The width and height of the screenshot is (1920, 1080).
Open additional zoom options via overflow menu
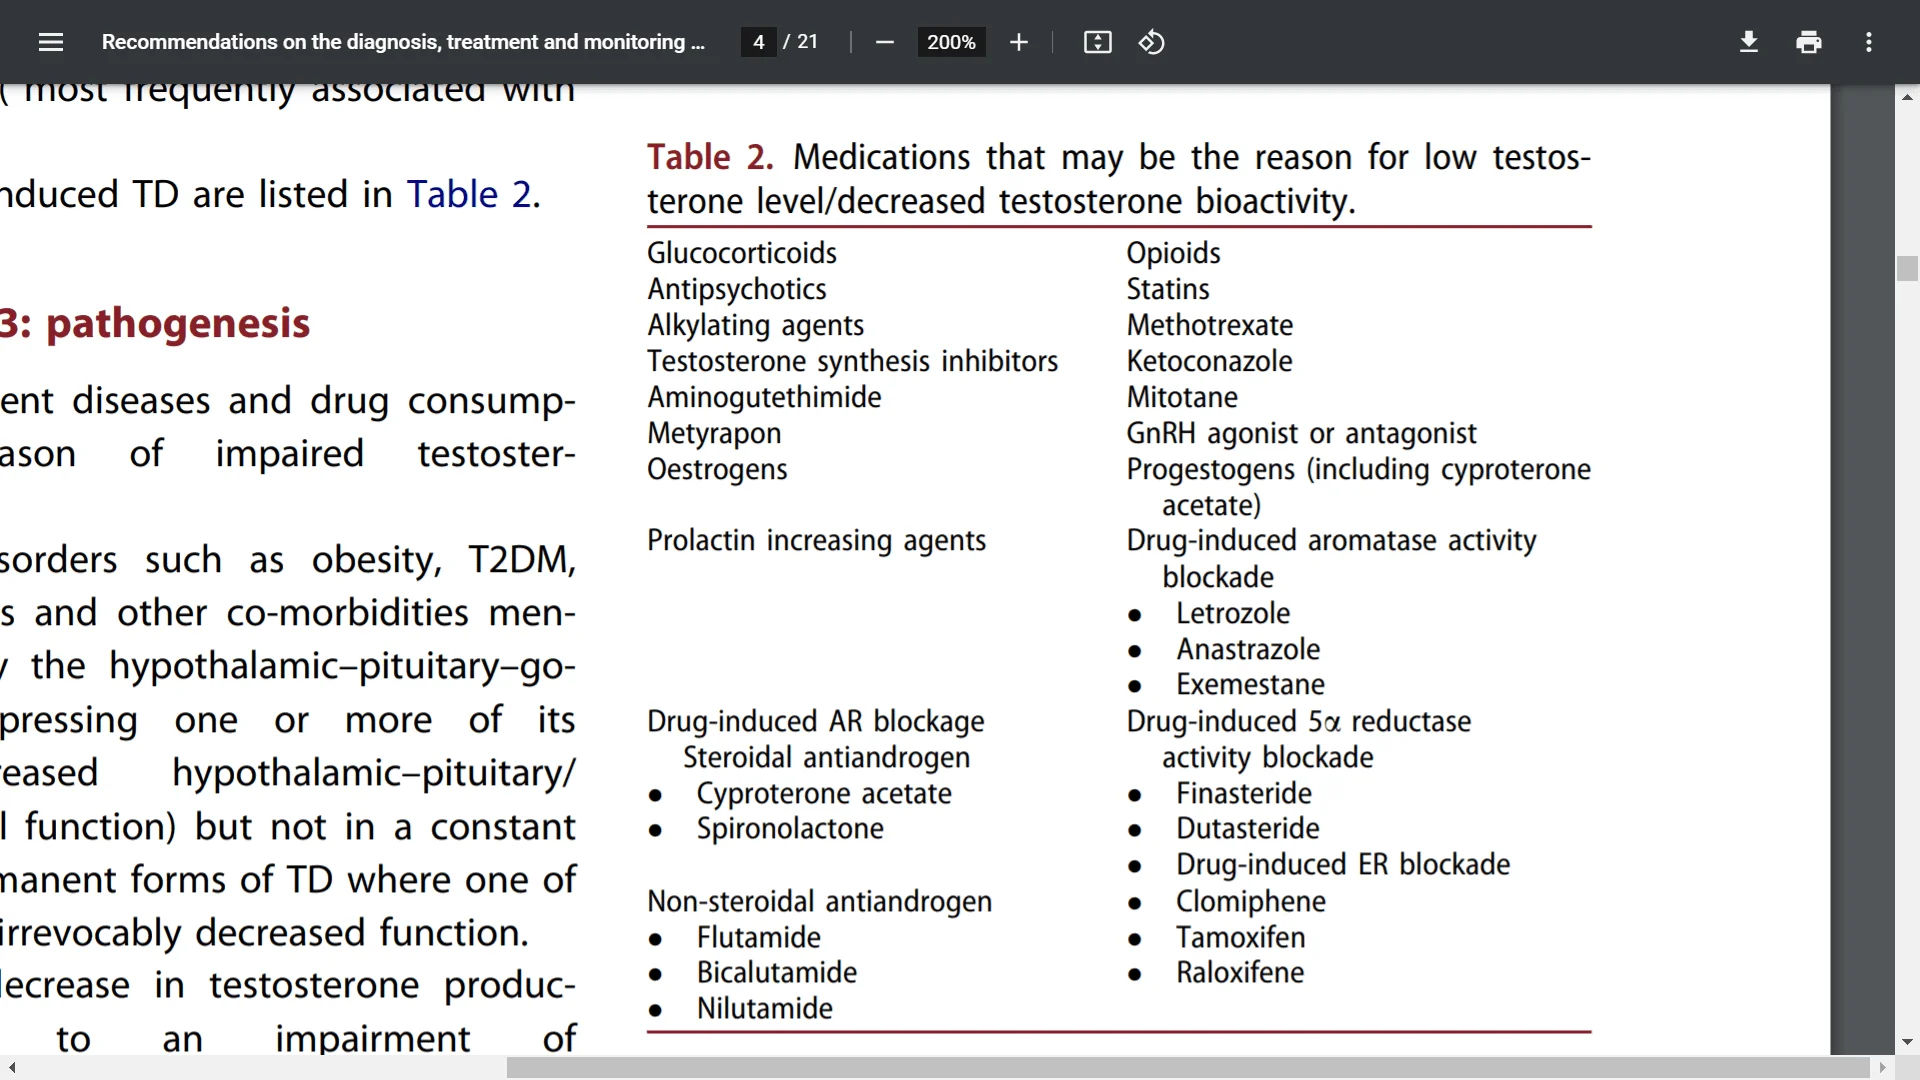pyautogui.click(x=1869, y=42)
